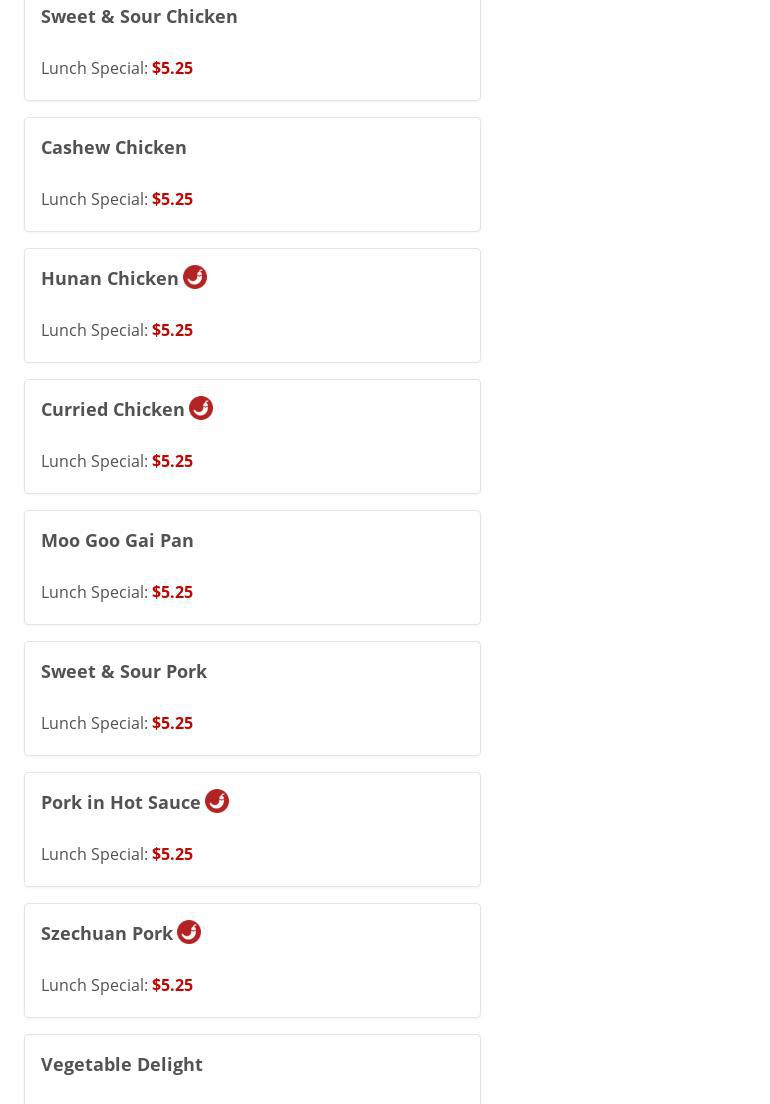Click Sweet & Sour Pork's $5.25 price
770x1104 pixels.
pos(172,723)
